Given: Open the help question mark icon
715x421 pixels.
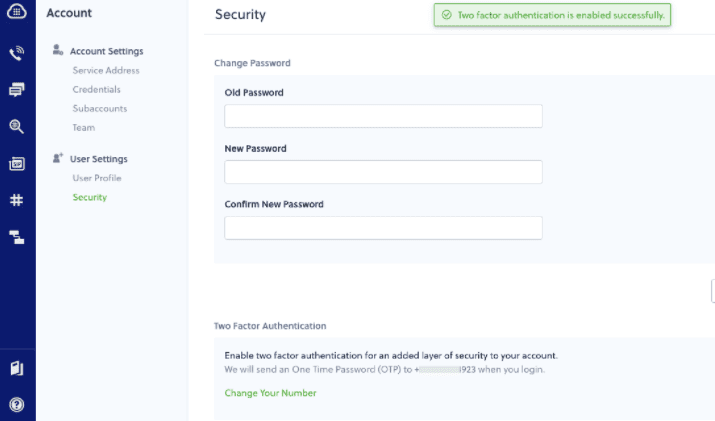Looking at the screenshot, I should point(16,405).
